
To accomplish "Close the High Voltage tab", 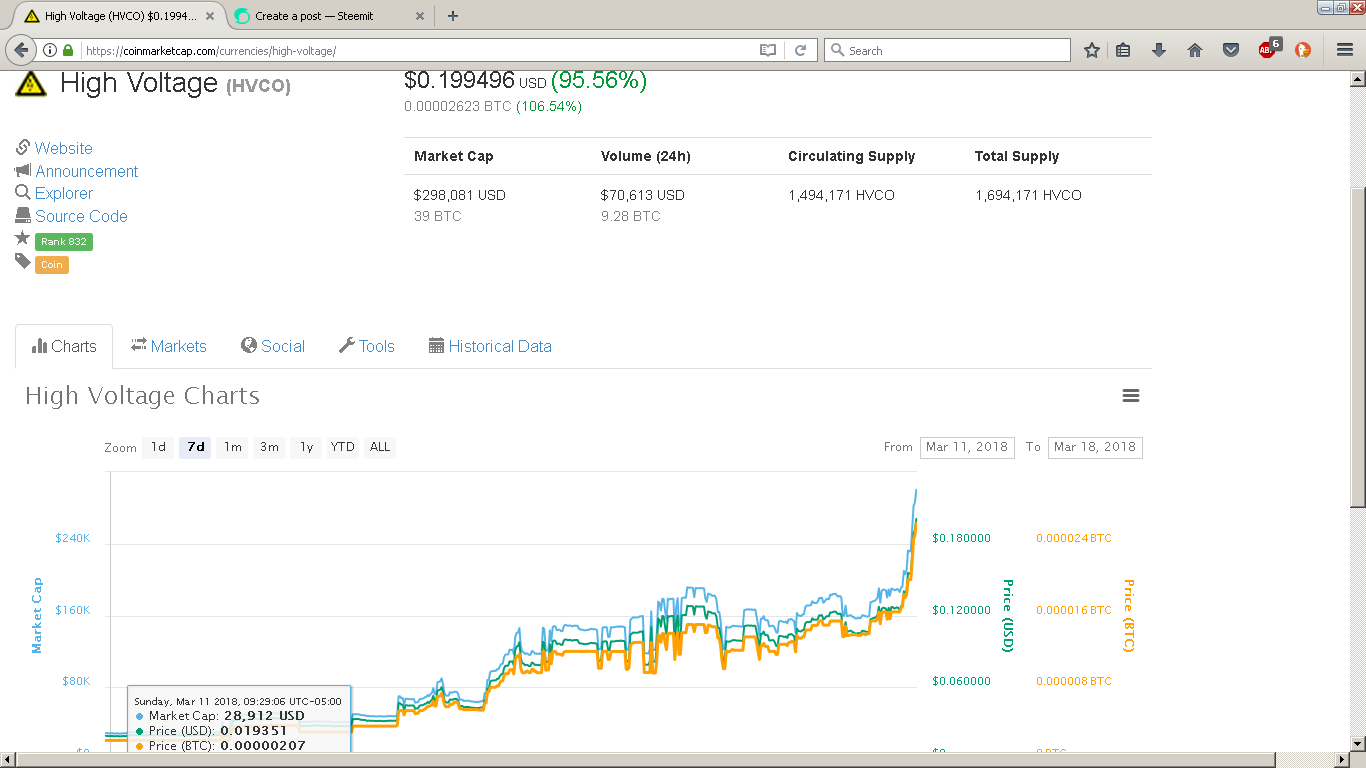I will 210,16.
